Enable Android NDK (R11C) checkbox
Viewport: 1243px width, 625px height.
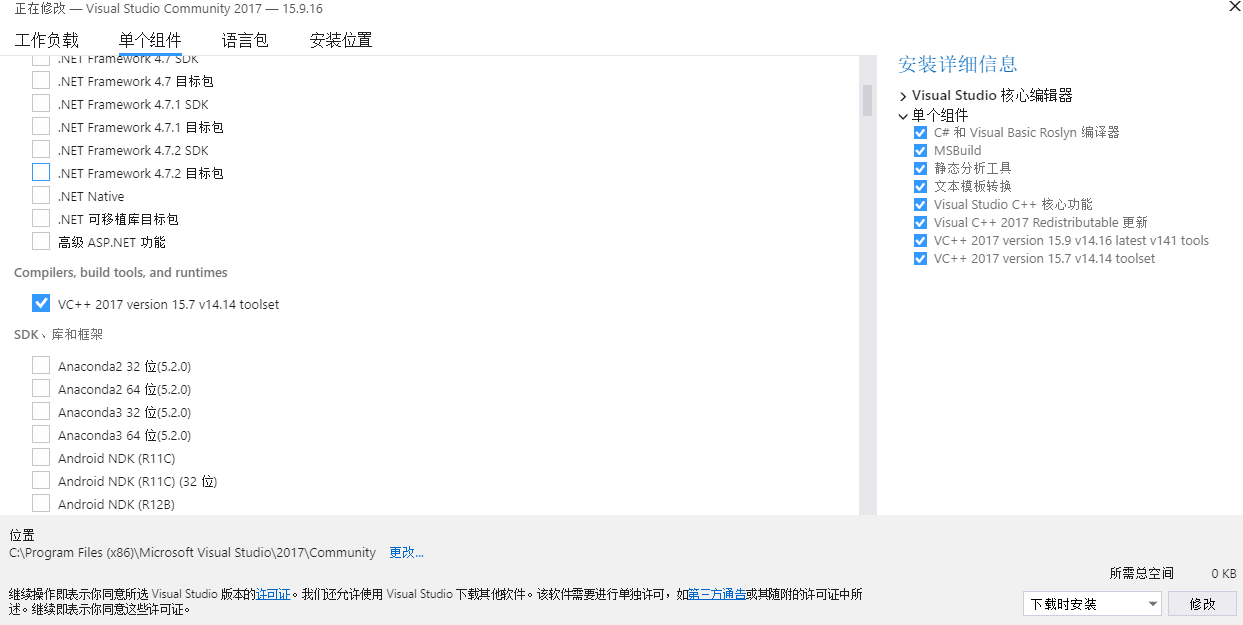(x=41, y=458)
